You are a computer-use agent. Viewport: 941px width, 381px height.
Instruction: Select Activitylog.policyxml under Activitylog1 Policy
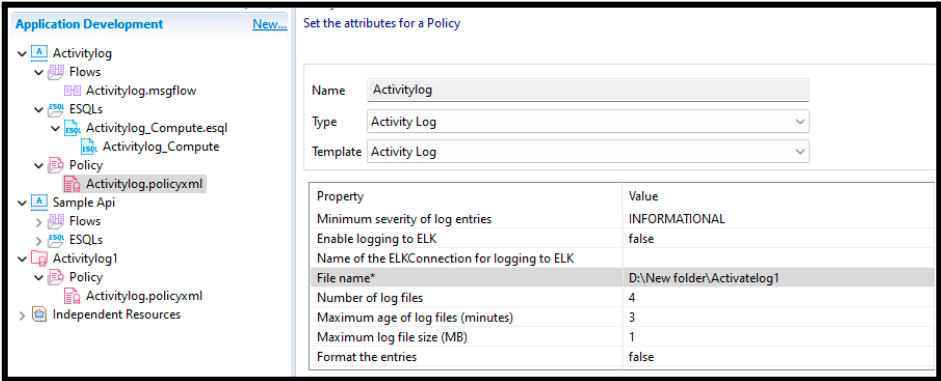144,295
